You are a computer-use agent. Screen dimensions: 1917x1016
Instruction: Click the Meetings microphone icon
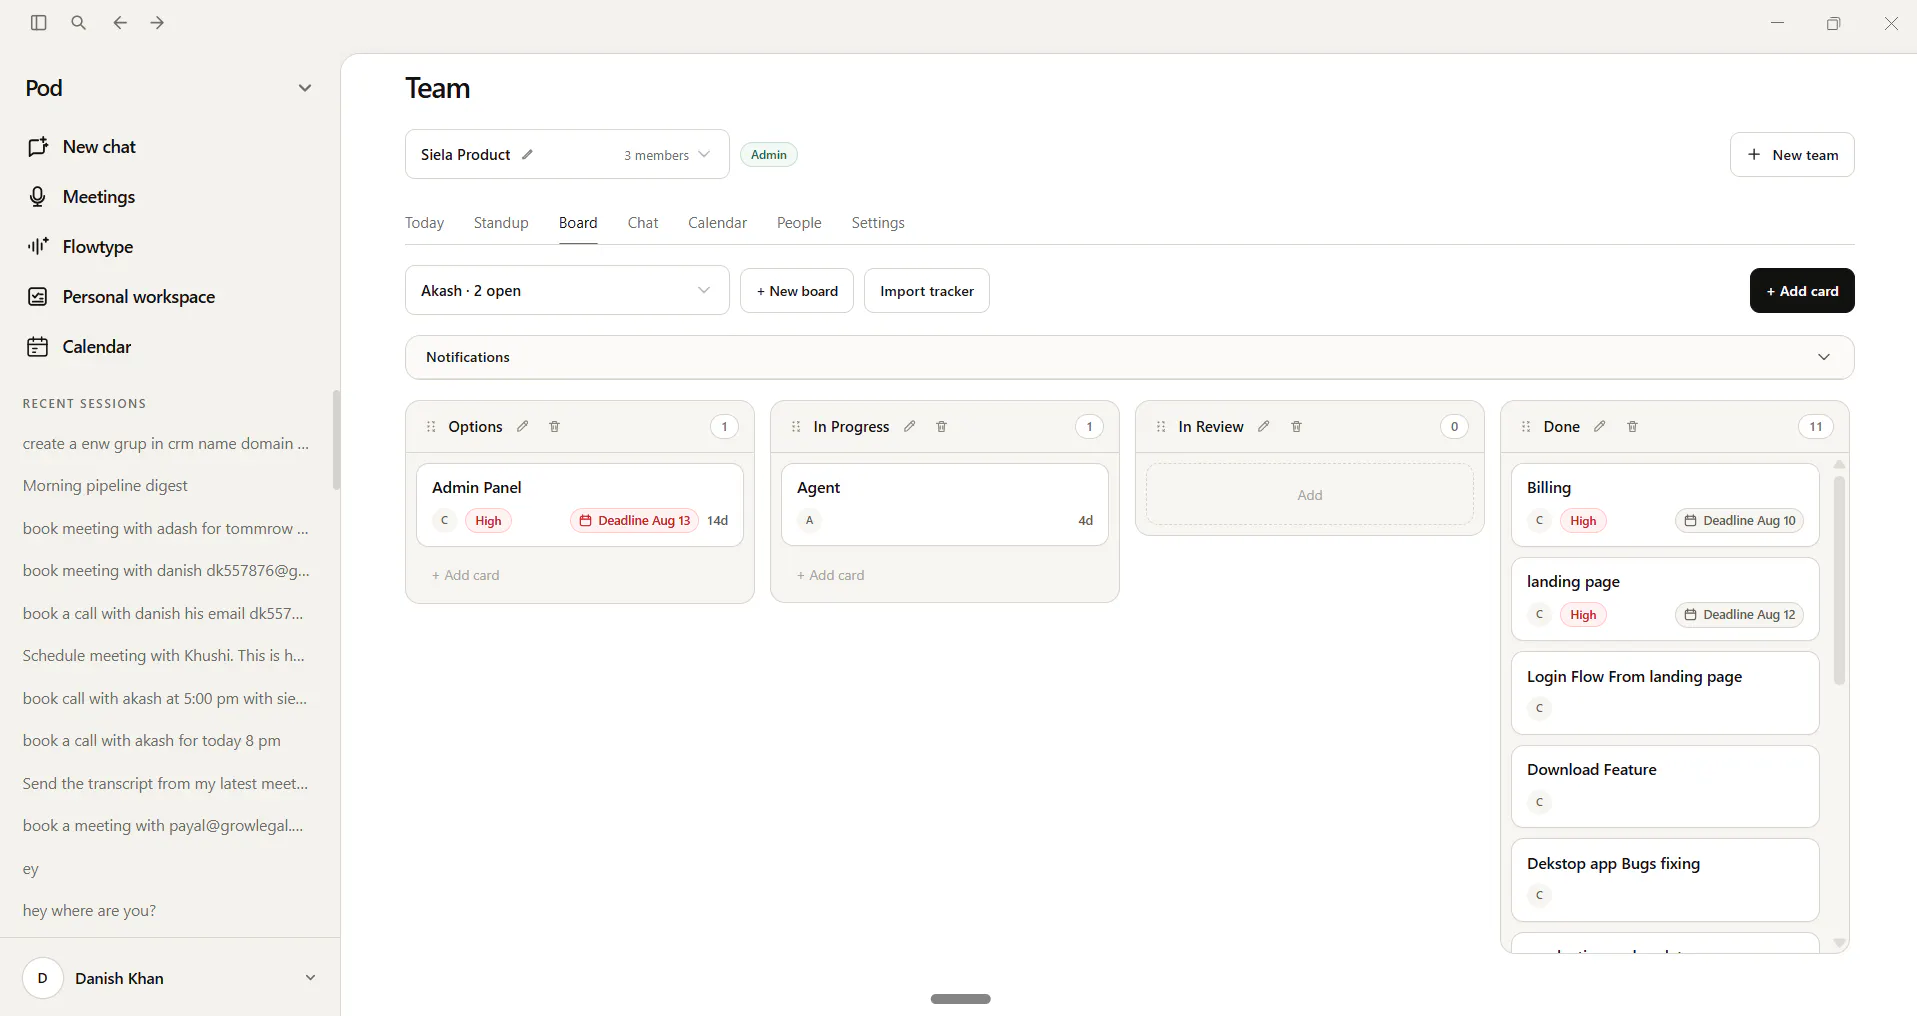[x=38, y=197]
